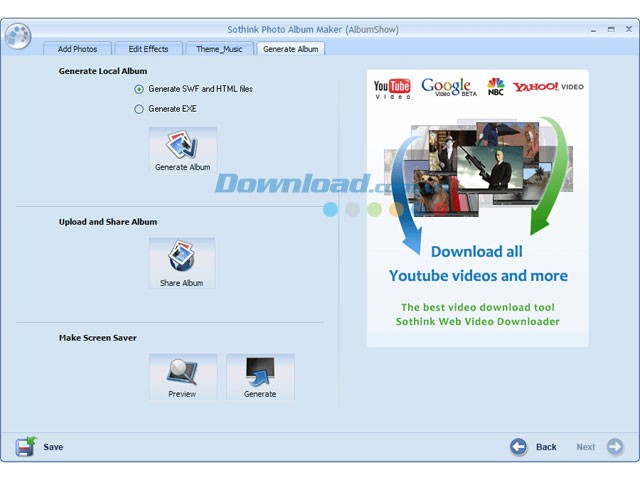The height and width of the screenshot is (480, 640).
Task: Click the greyed Next text button
Action: (586, 447)
